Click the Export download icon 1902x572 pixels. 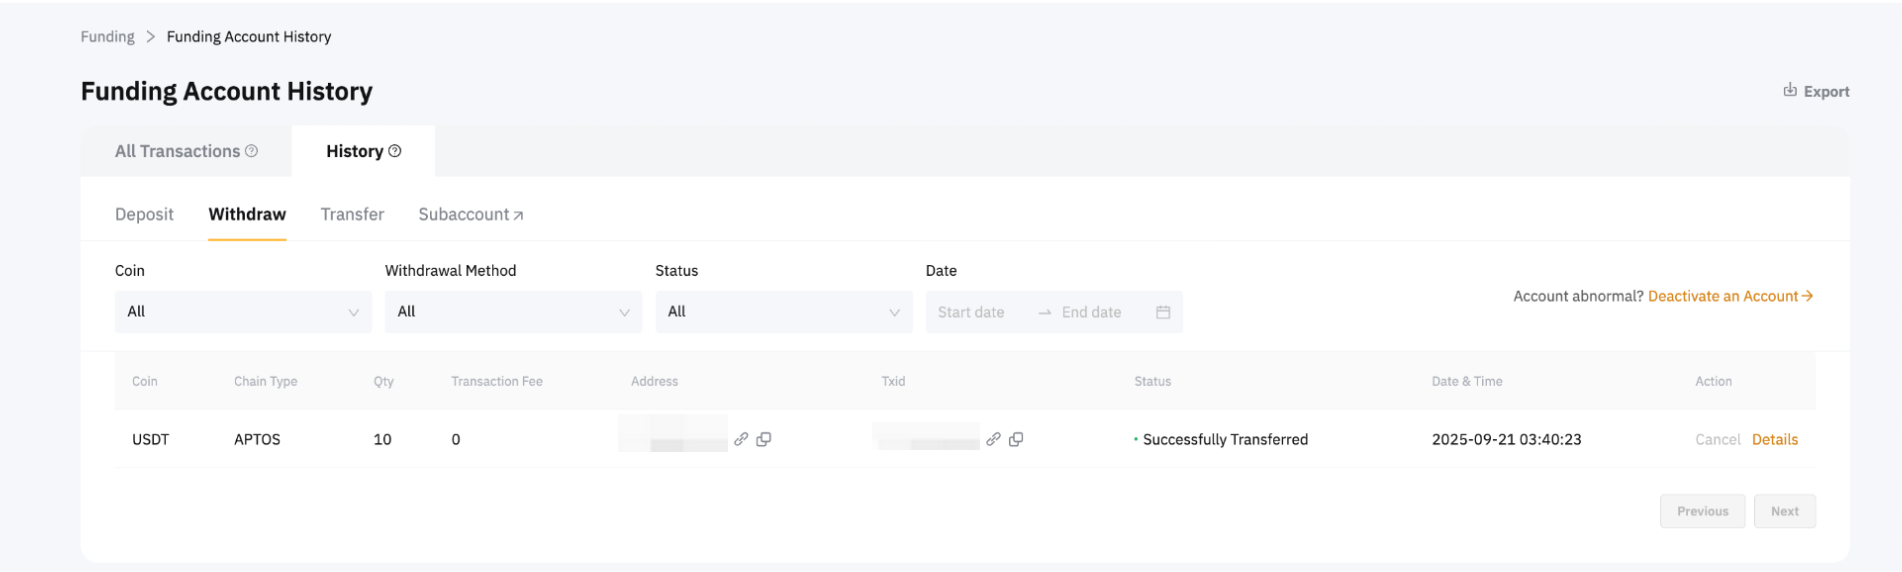pos(1790,90)
